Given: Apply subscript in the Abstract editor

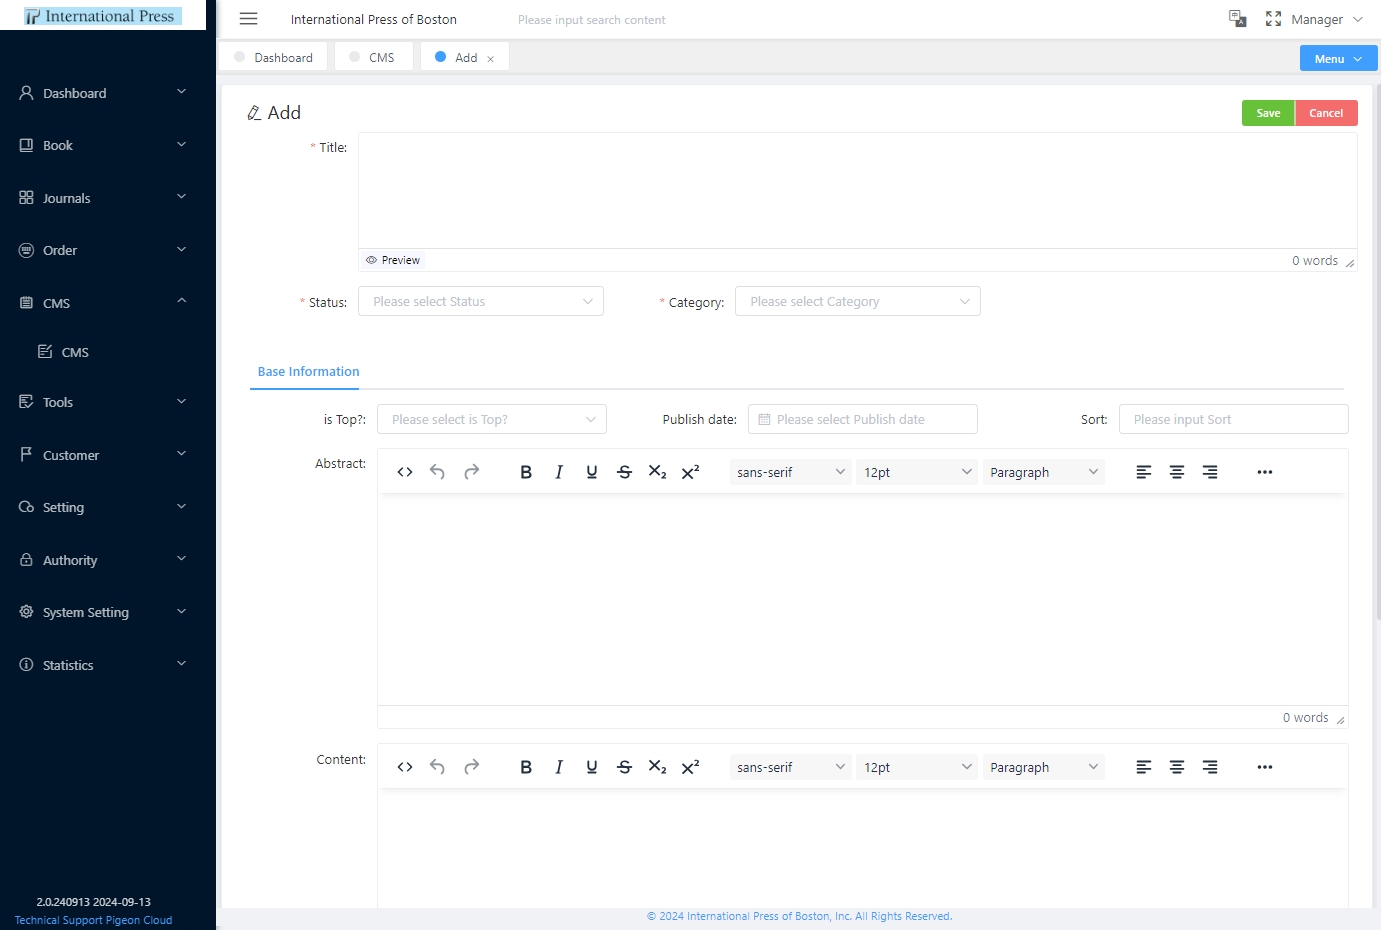Looking at the screenshot, I should [657, 472].
